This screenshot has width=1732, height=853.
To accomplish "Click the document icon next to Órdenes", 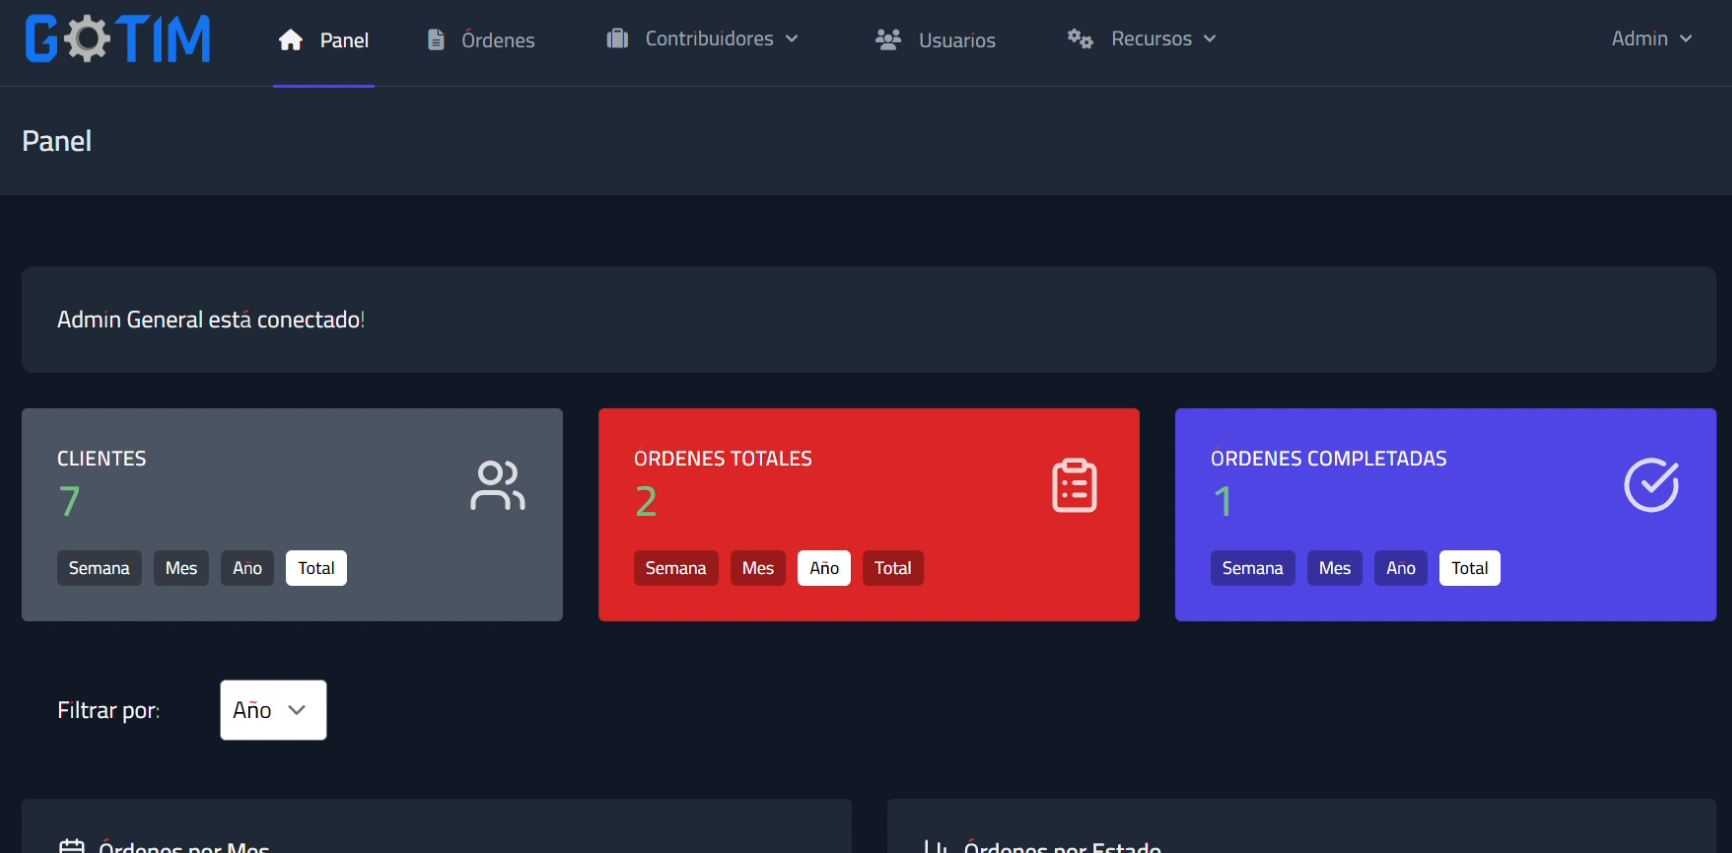I will point(436,40).
